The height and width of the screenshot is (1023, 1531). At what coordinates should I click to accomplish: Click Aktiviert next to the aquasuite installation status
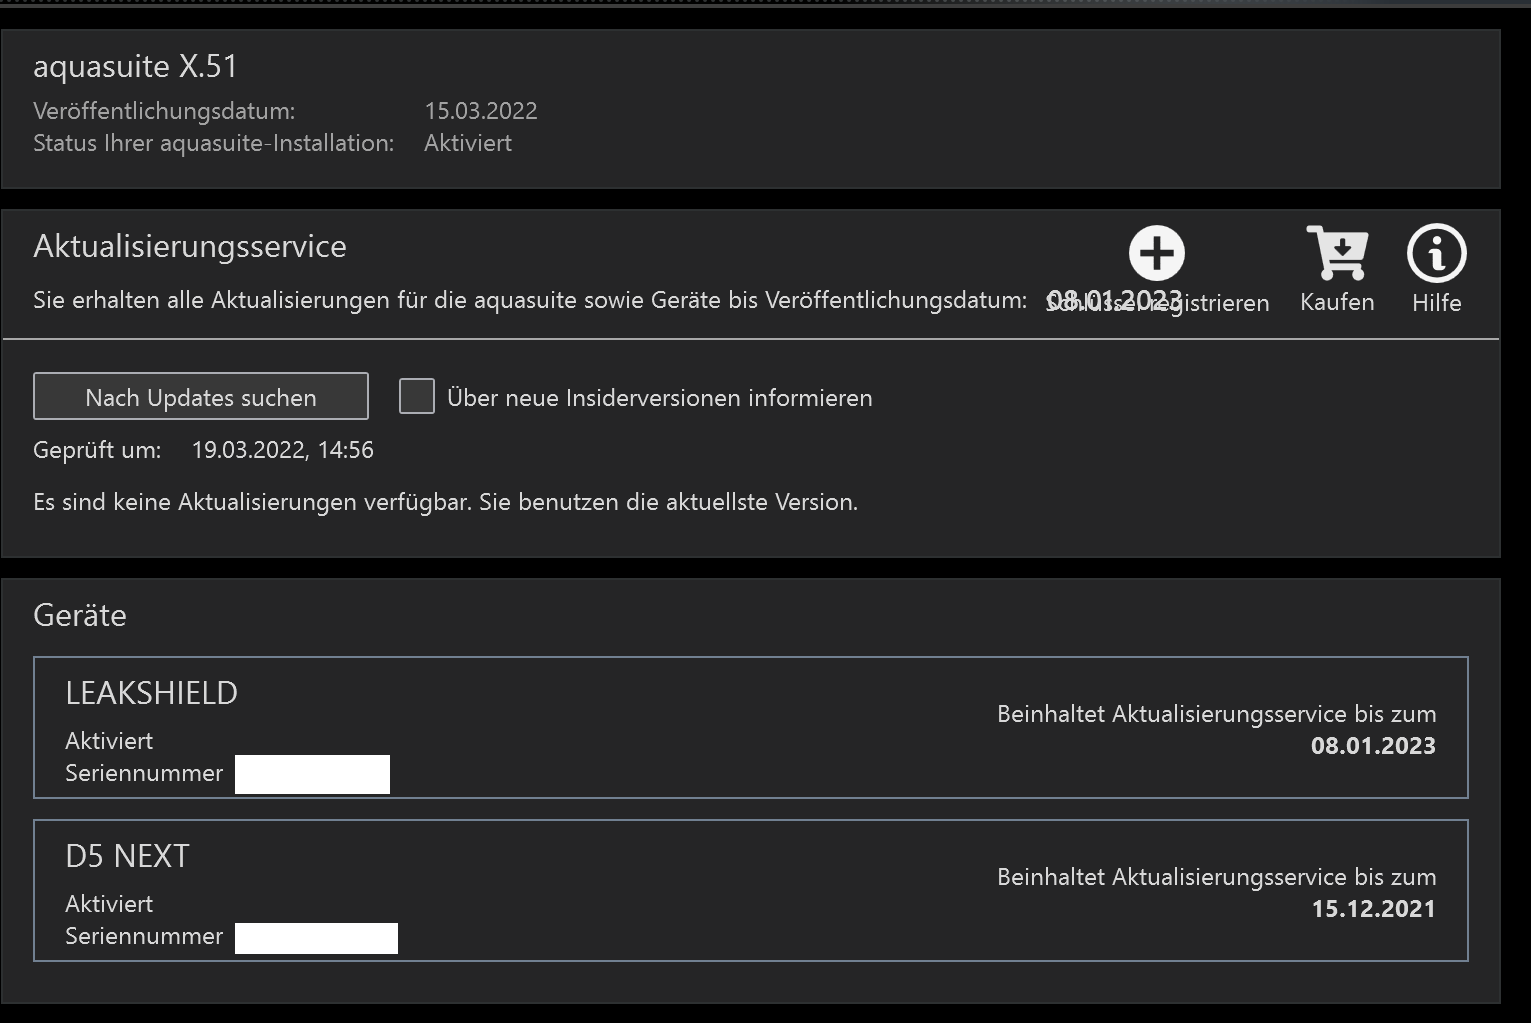[468, 143]
